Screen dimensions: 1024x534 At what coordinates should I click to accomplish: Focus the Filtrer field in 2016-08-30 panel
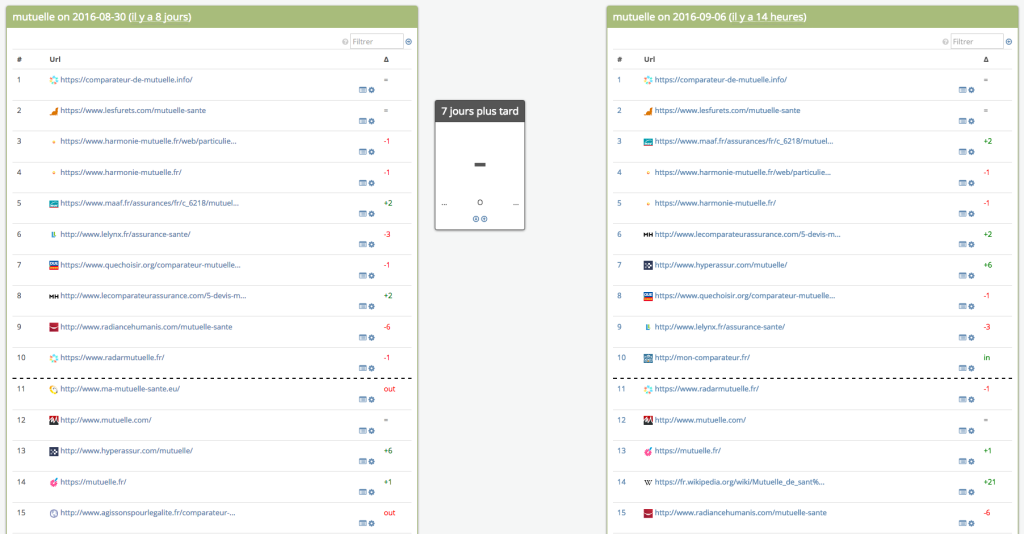pyautogui.click(x=377, y=42)
